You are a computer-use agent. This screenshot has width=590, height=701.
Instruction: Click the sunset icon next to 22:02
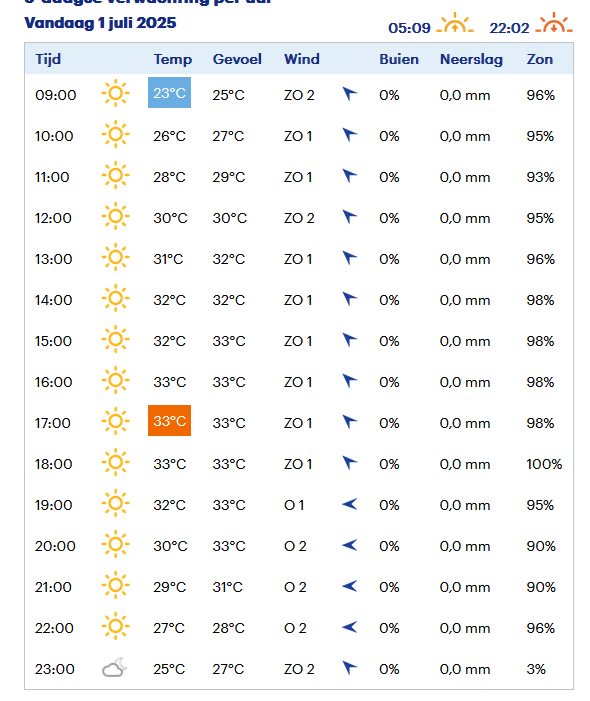click(x=554, y=23)
